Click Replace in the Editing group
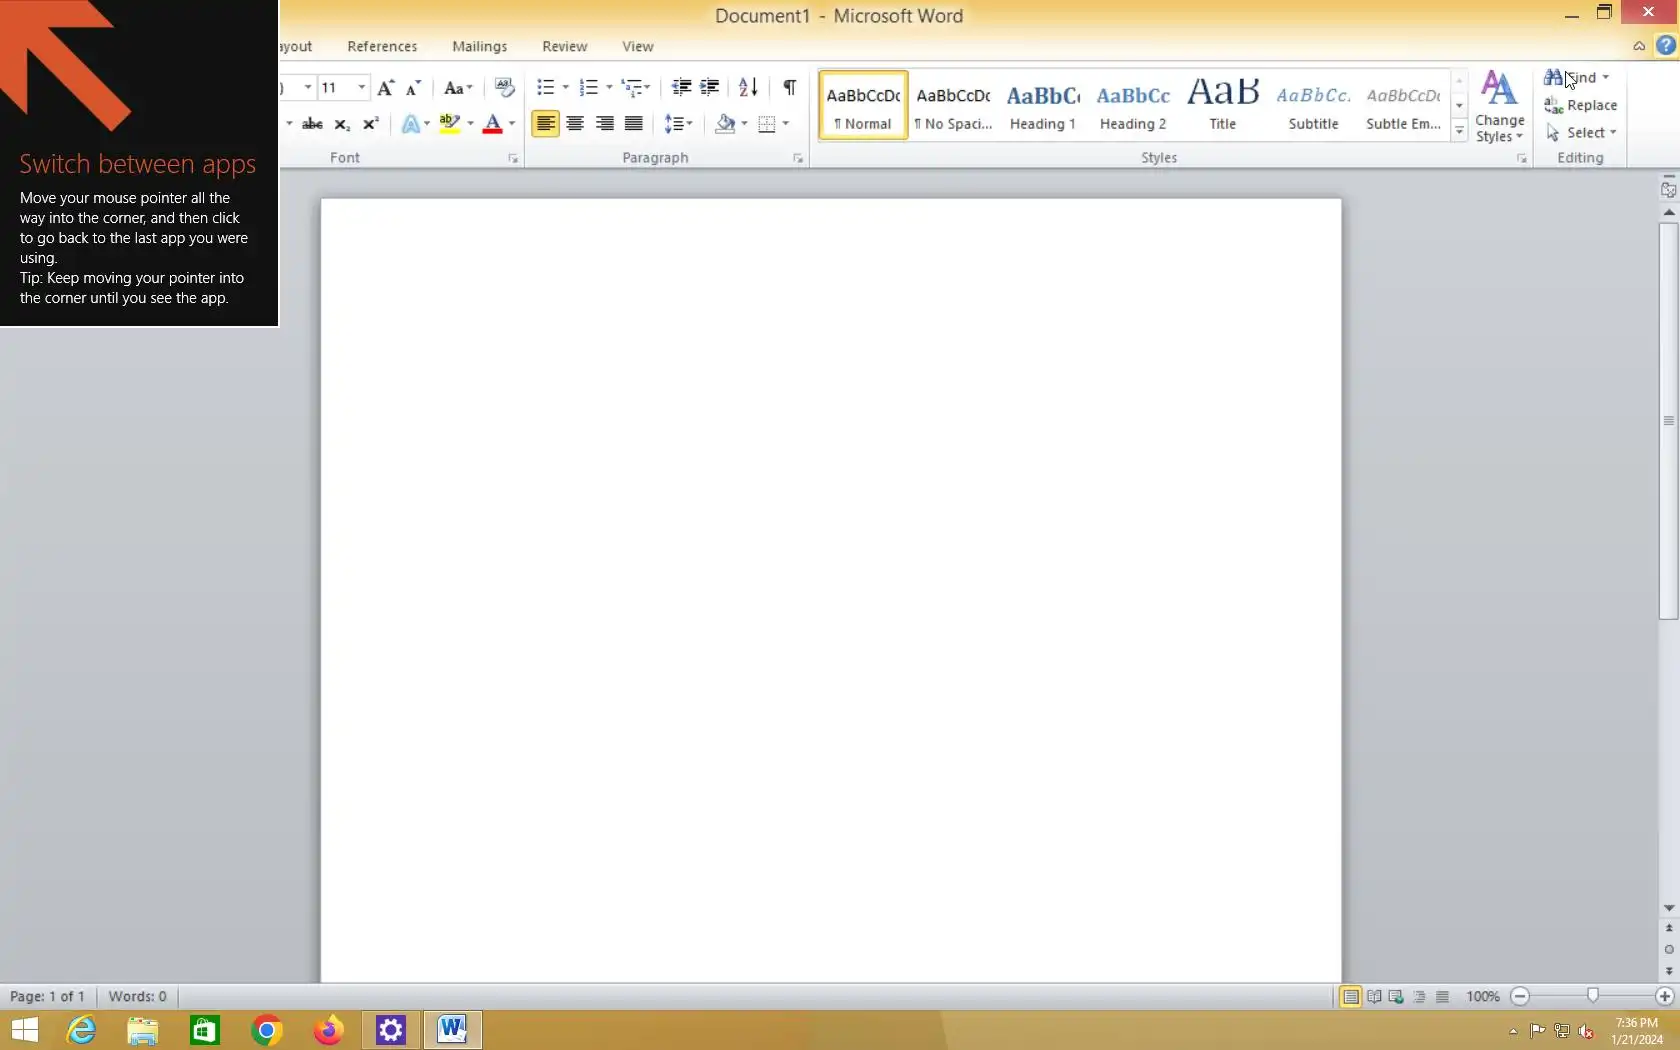The width and height of the screenshot is (1680, 1050). [1580, 105]
